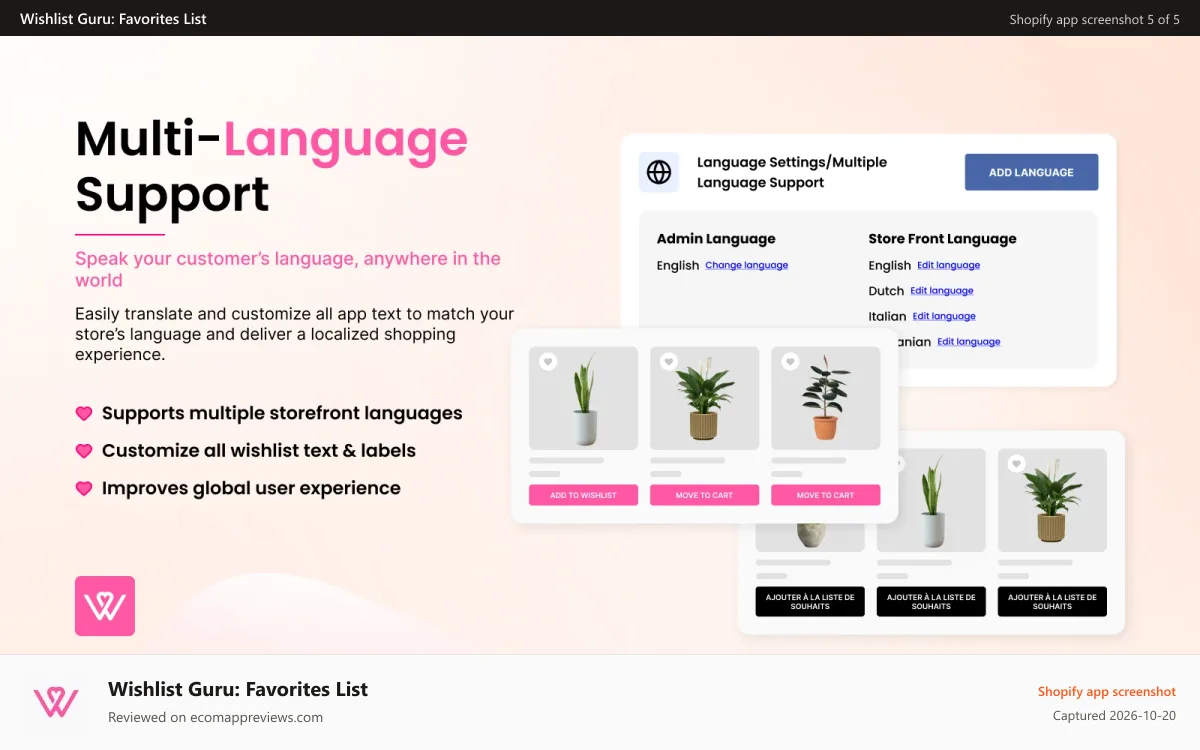This screenshot has height=750, width=1200.
Task: Click the footer Wishlist Guru heart logo
Action: 56,702
